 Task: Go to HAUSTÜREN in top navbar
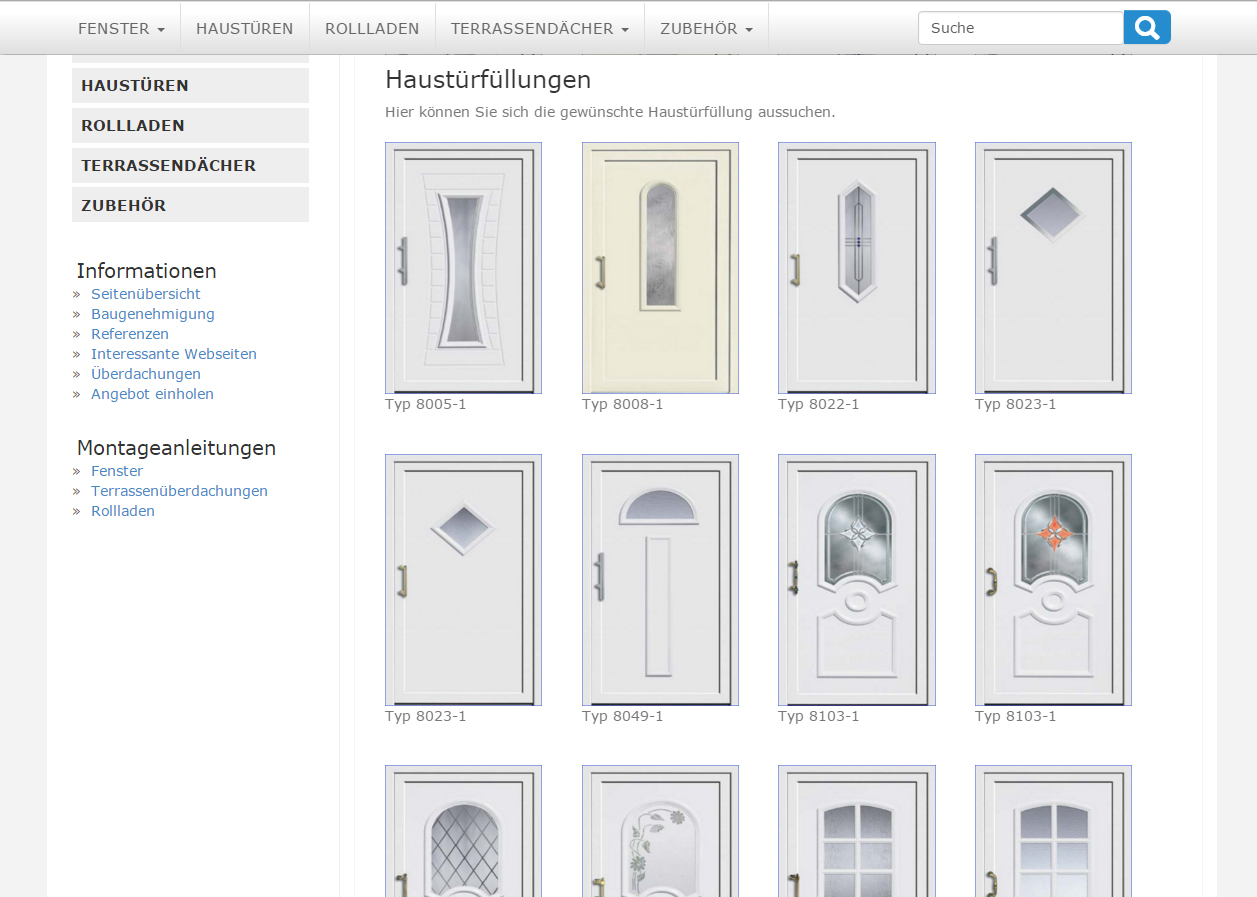coord(245,28)
